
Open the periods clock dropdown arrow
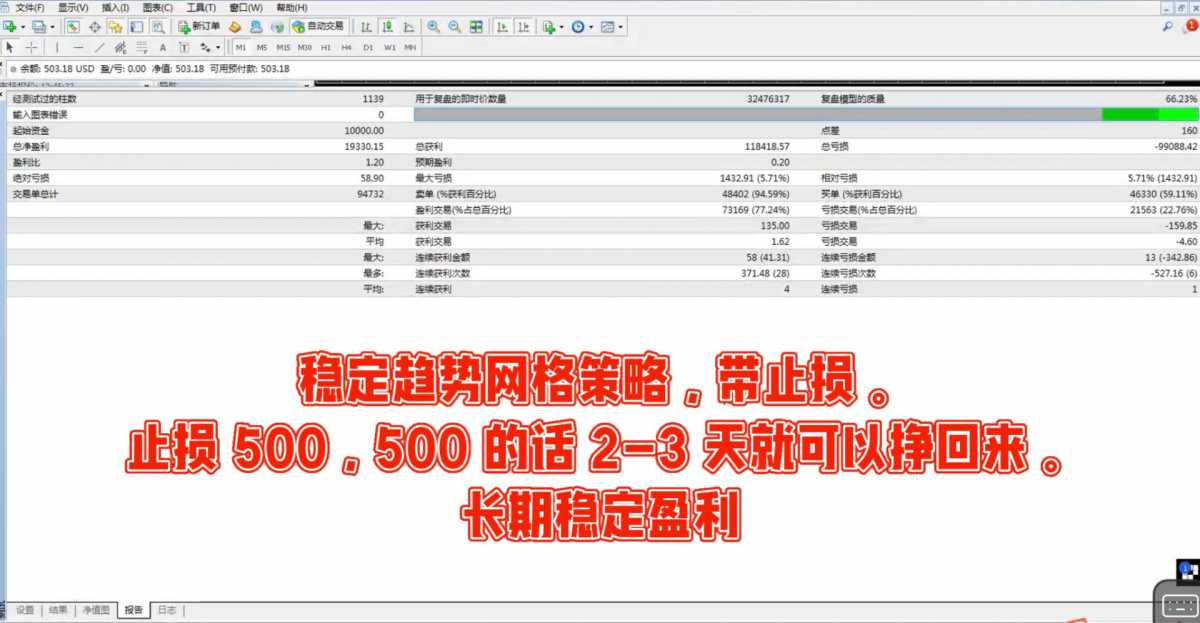click(591, 27)
